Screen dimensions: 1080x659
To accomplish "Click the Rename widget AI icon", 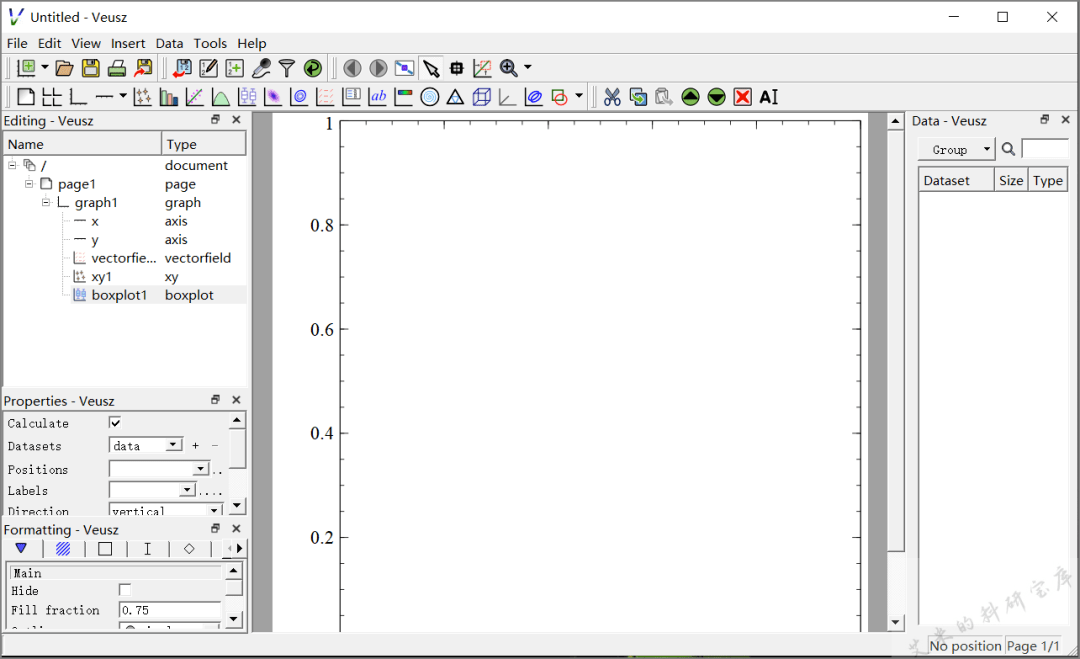I will tap(769, 97).
